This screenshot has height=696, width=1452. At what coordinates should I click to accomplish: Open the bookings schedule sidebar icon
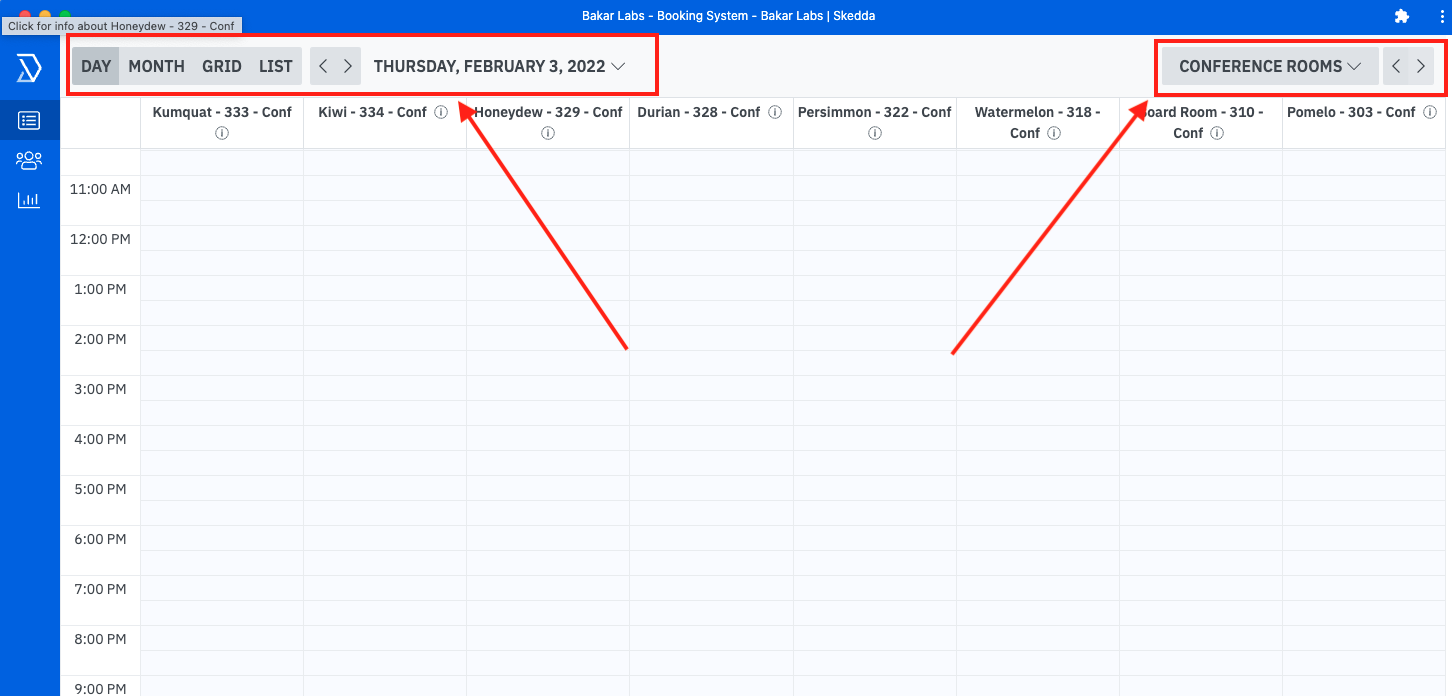pos(29,121)
